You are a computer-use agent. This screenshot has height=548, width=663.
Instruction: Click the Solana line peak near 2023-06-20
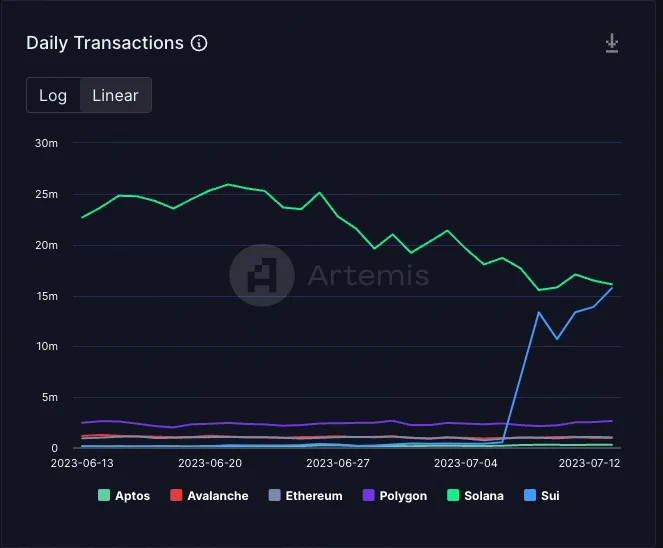coord(228,184)
